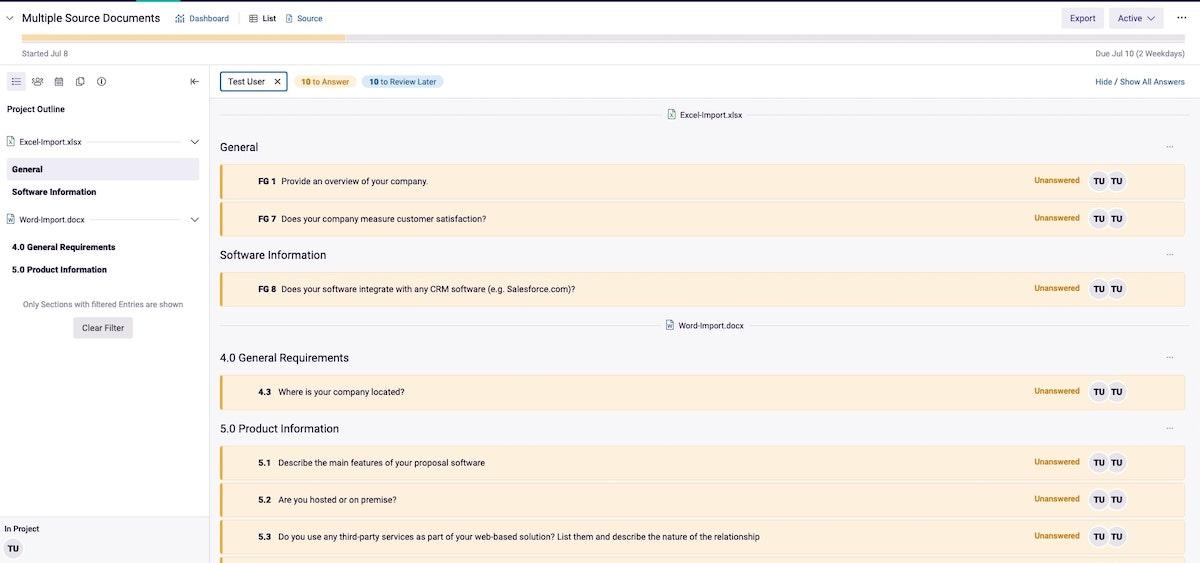This screenshot has width=1200, height=563.
Task: Switch to the Dashboard view
Action: coord(202,18)
